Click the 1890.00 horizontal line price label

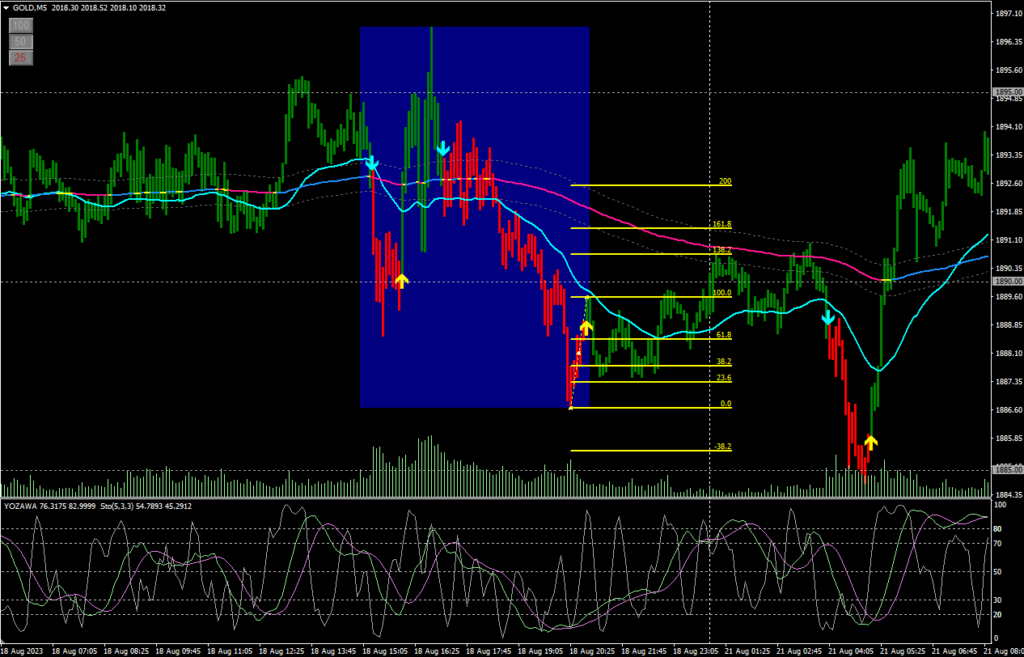1007,282
